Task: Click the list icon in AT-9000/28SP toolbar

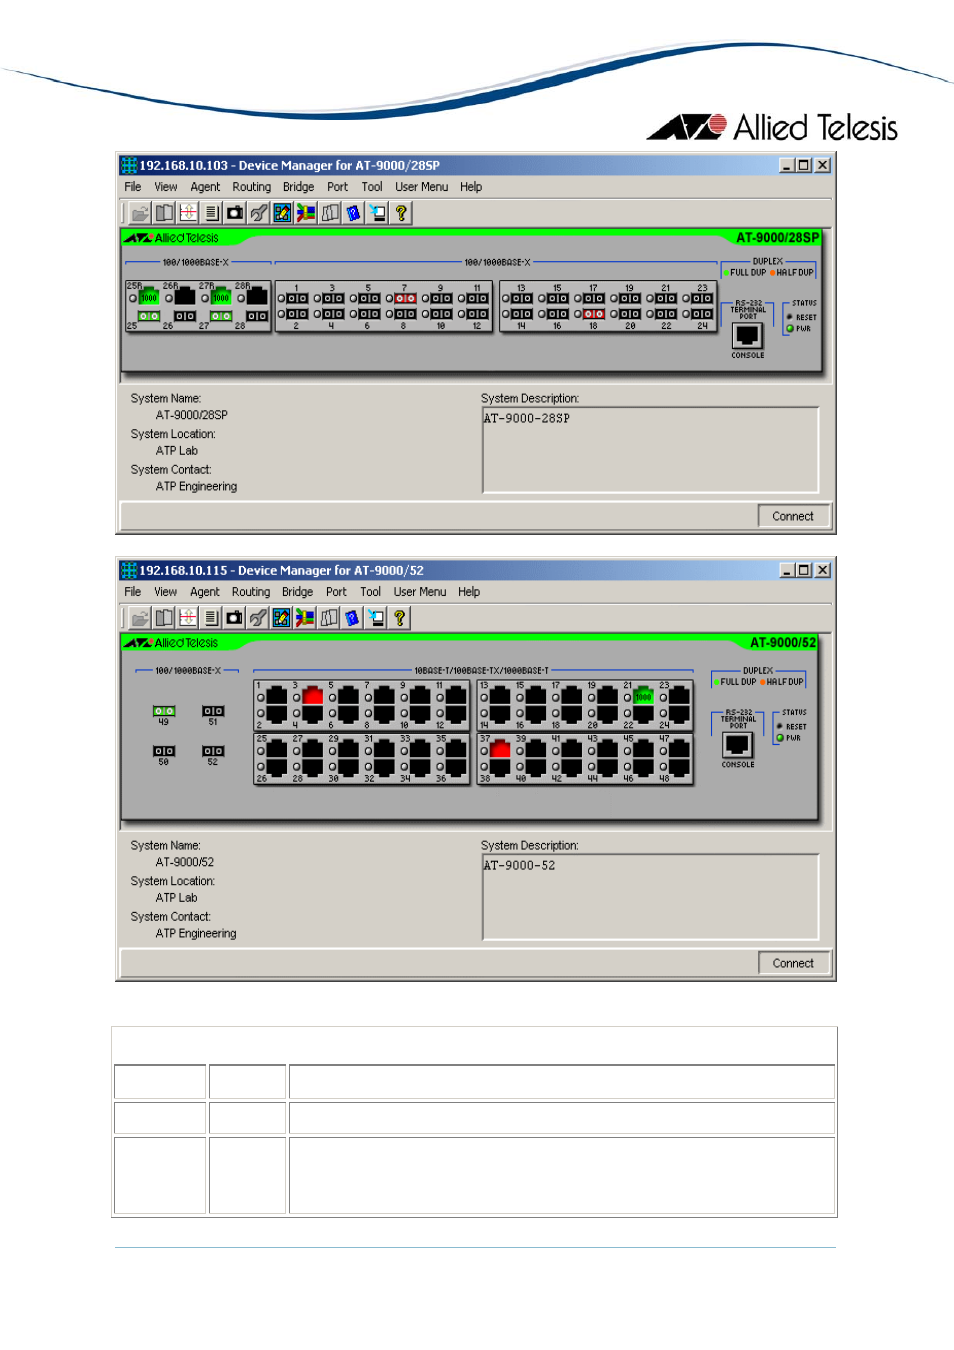Action: (x=211, y=213)
